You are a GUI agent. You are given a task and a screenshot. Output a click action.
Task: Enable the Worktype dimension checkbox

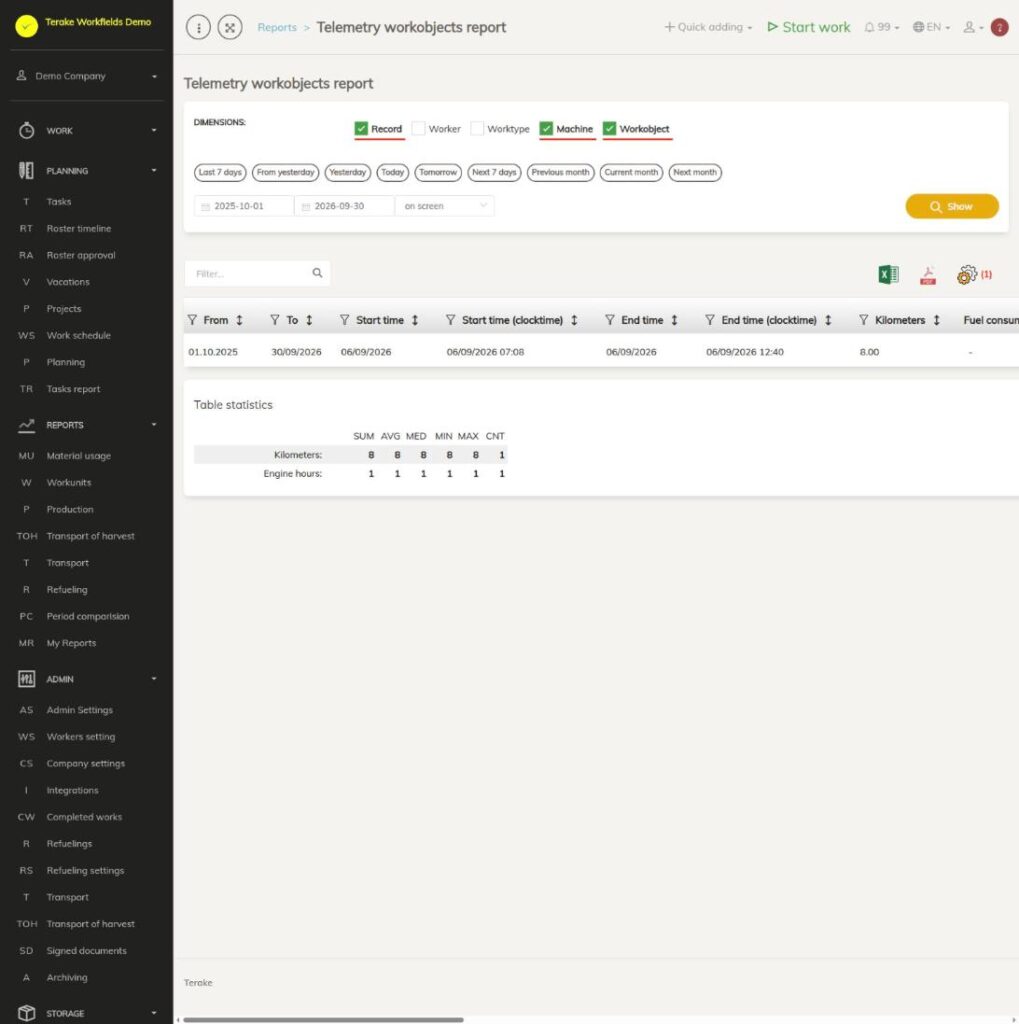(x=477, y=129)
